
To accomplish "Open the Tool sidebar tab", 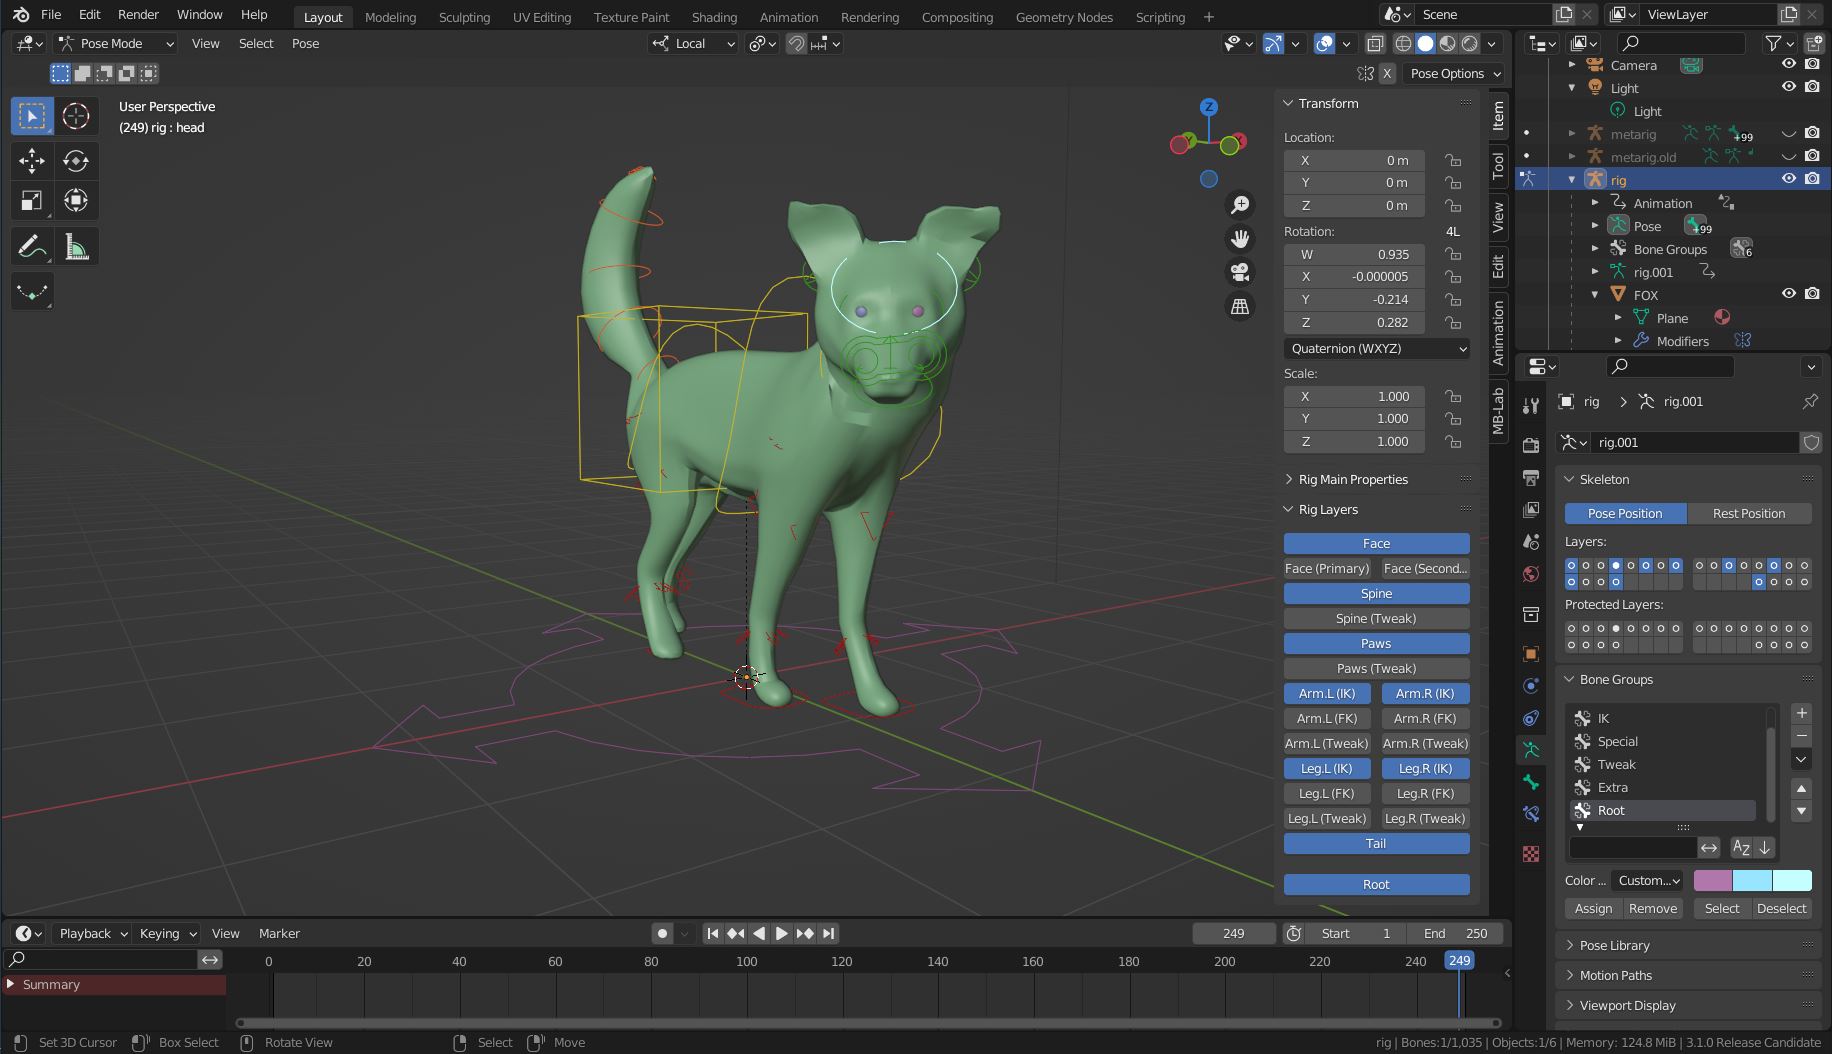I will coord(1498,165).
